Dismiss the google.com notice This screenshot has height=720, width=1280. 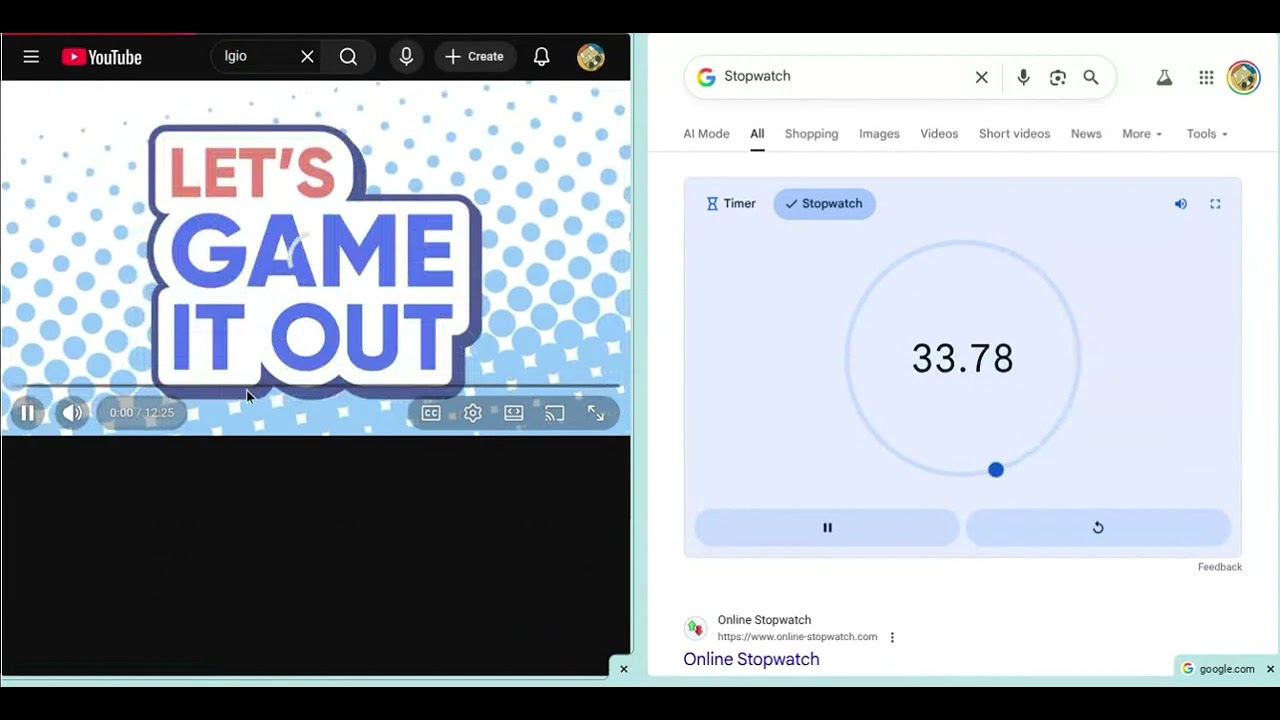[x=1270, y=669]
